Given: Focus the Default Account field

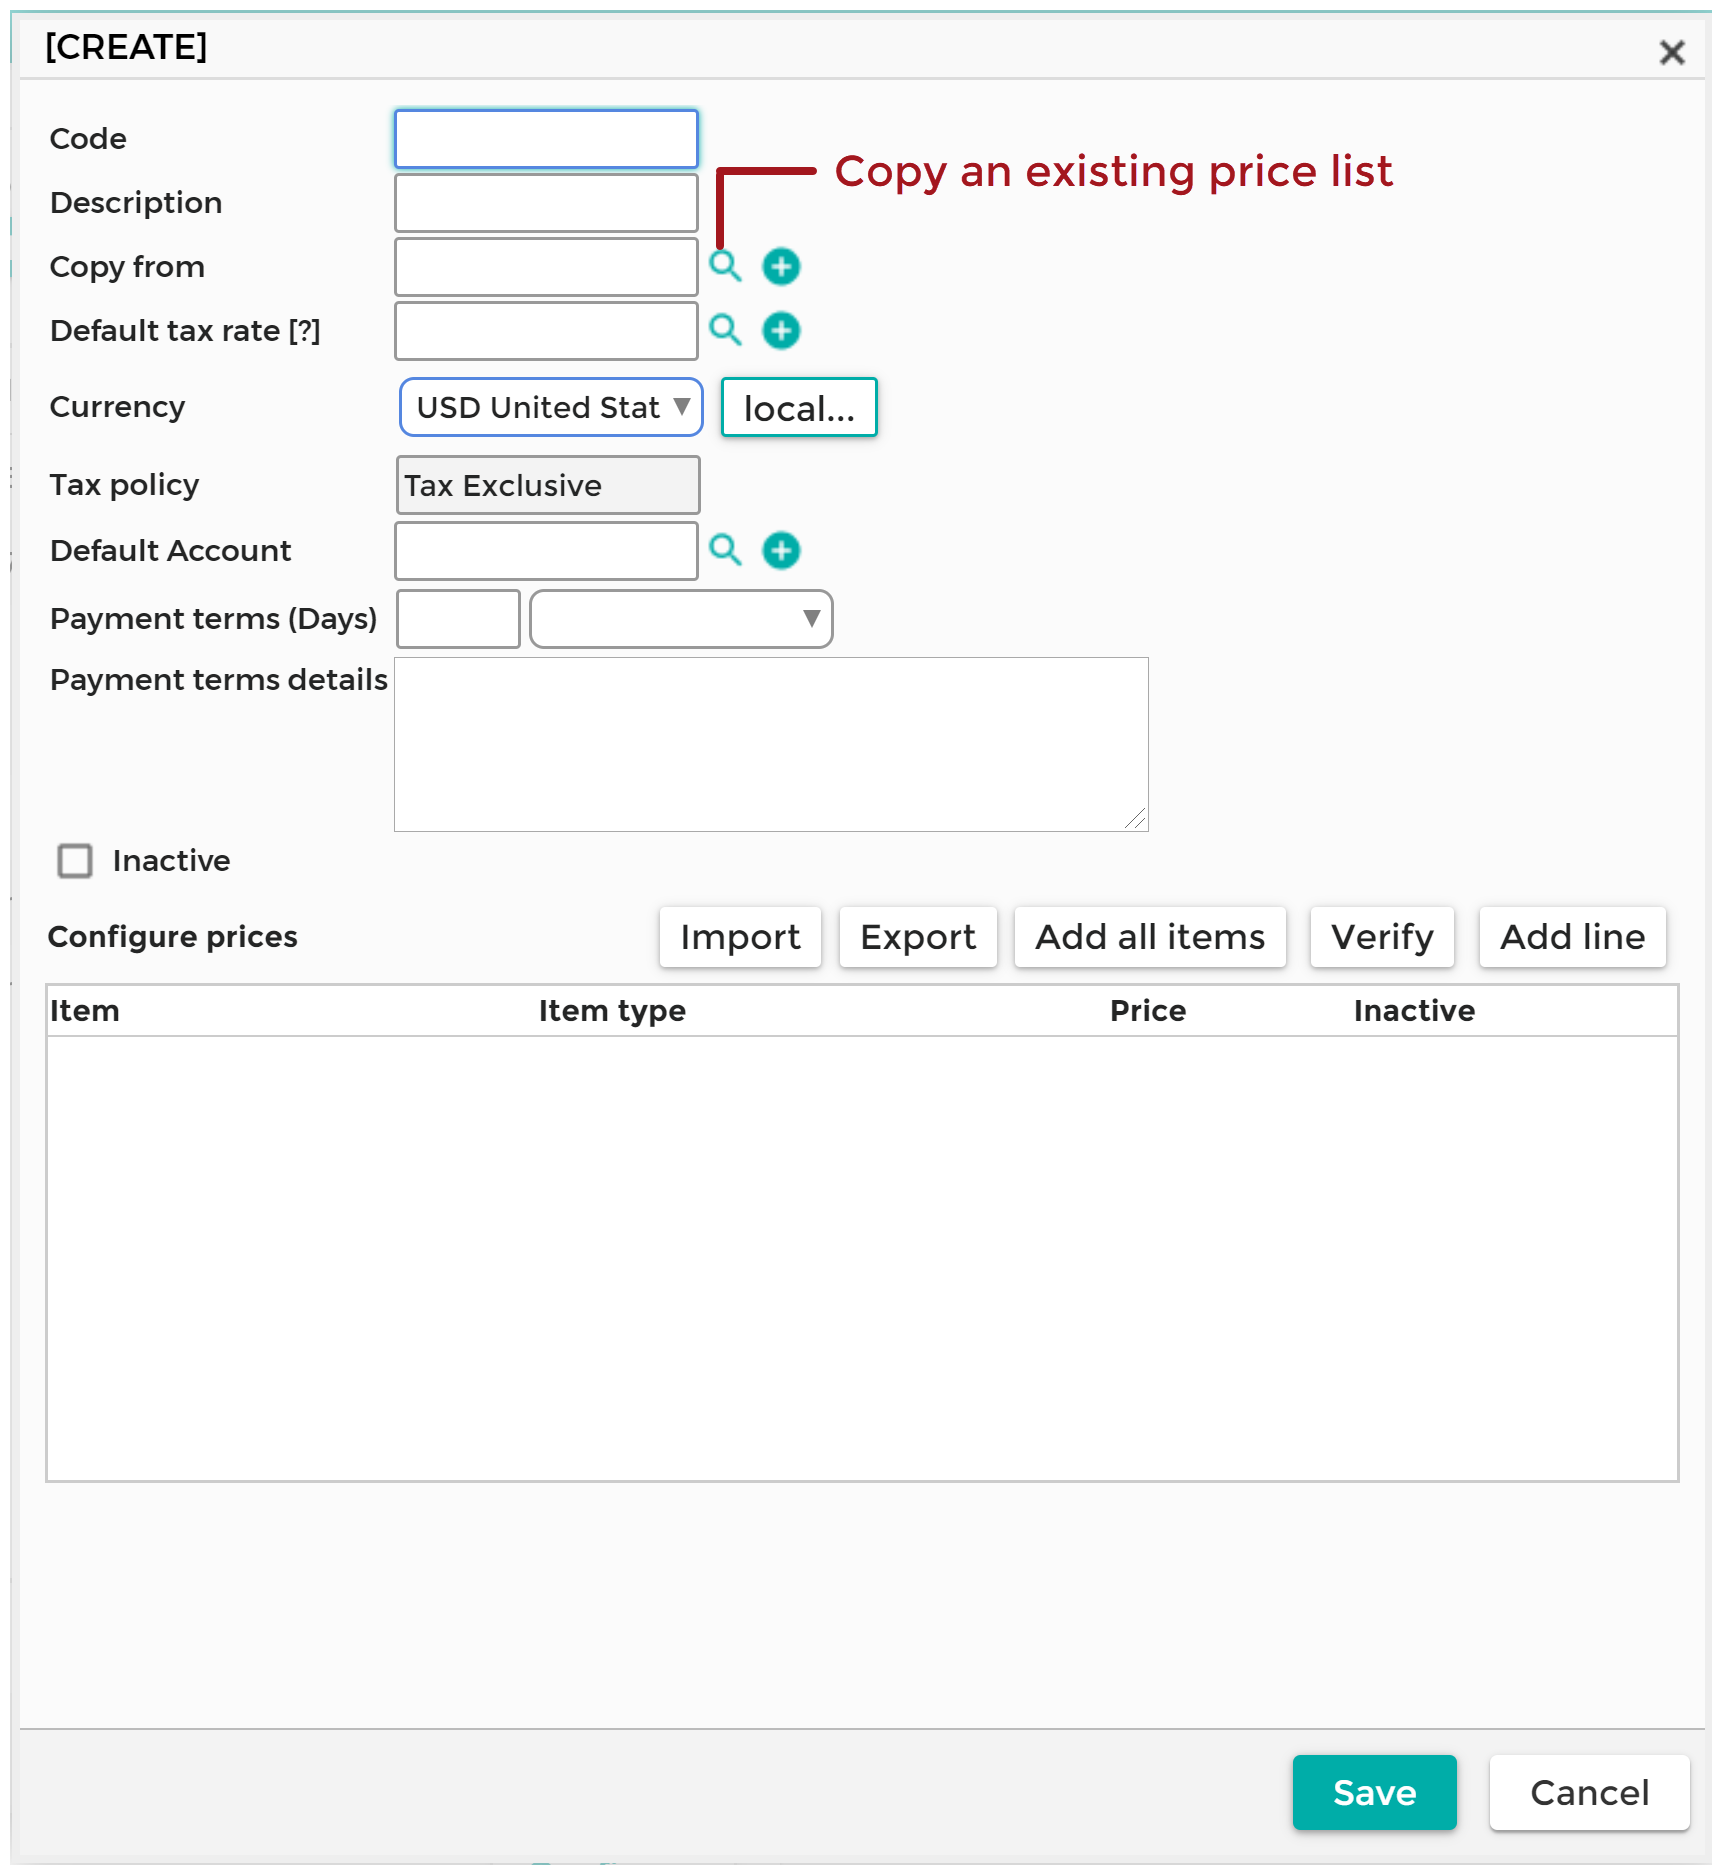Looking at the screenshot, I should (546, 551).
